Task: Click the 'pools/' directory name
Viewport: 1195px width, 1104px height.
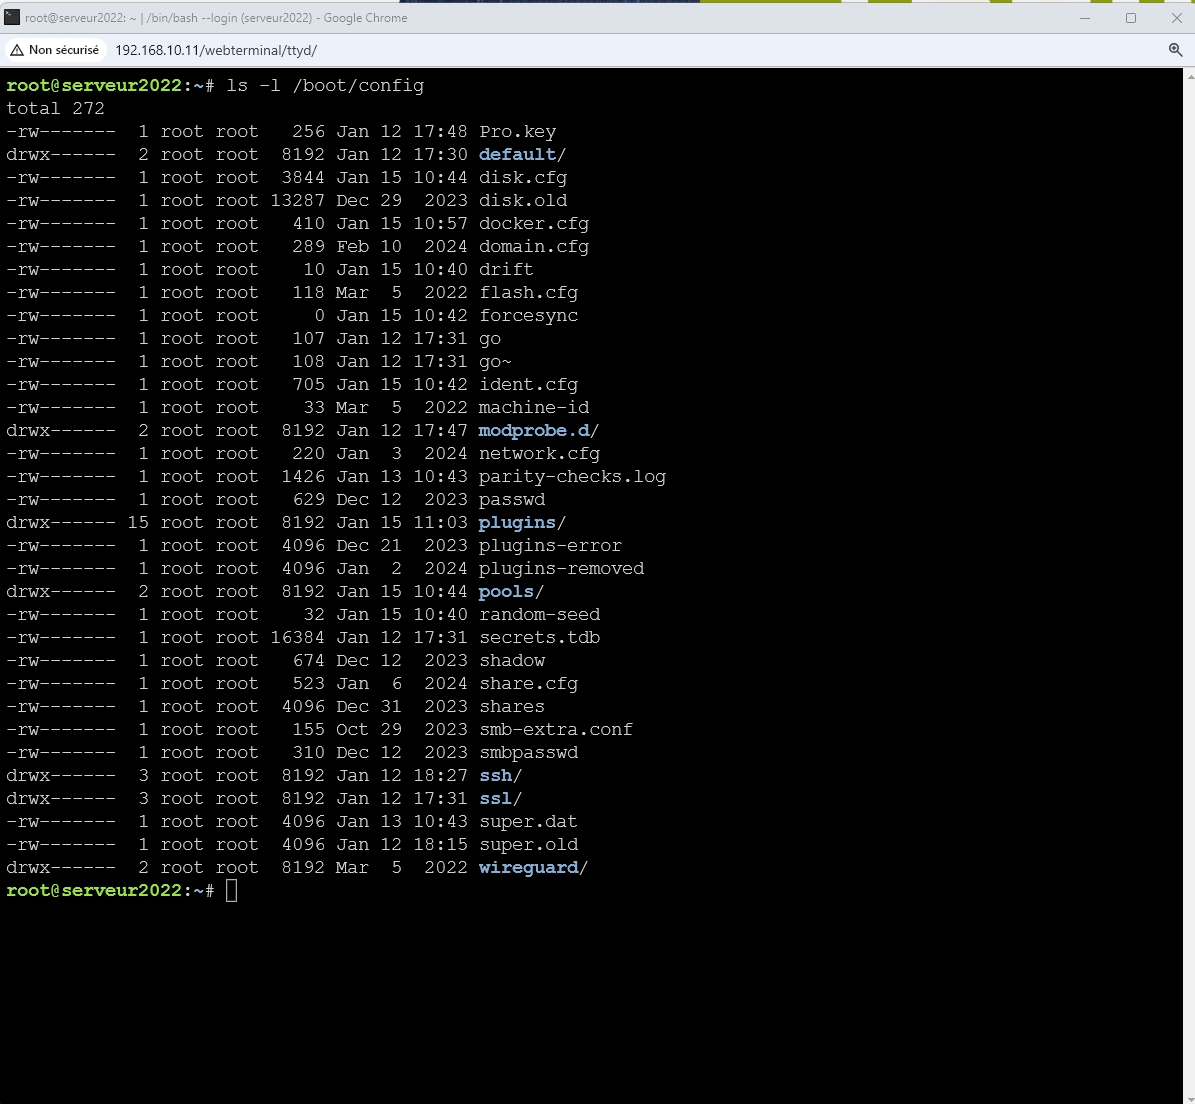Action: pyautogui.click(x=511, y=592)
